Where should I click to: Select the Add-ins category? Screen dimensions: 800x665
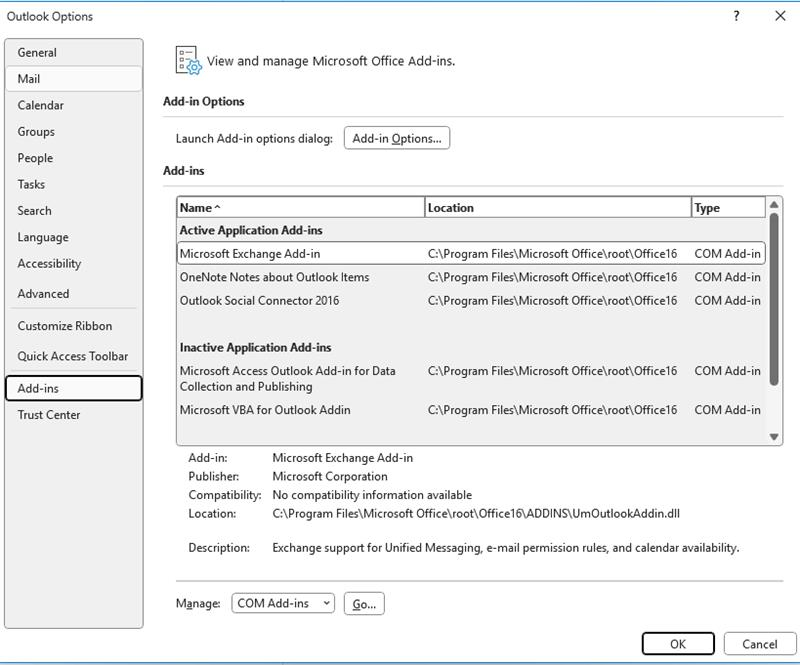(x=73, y=388)
